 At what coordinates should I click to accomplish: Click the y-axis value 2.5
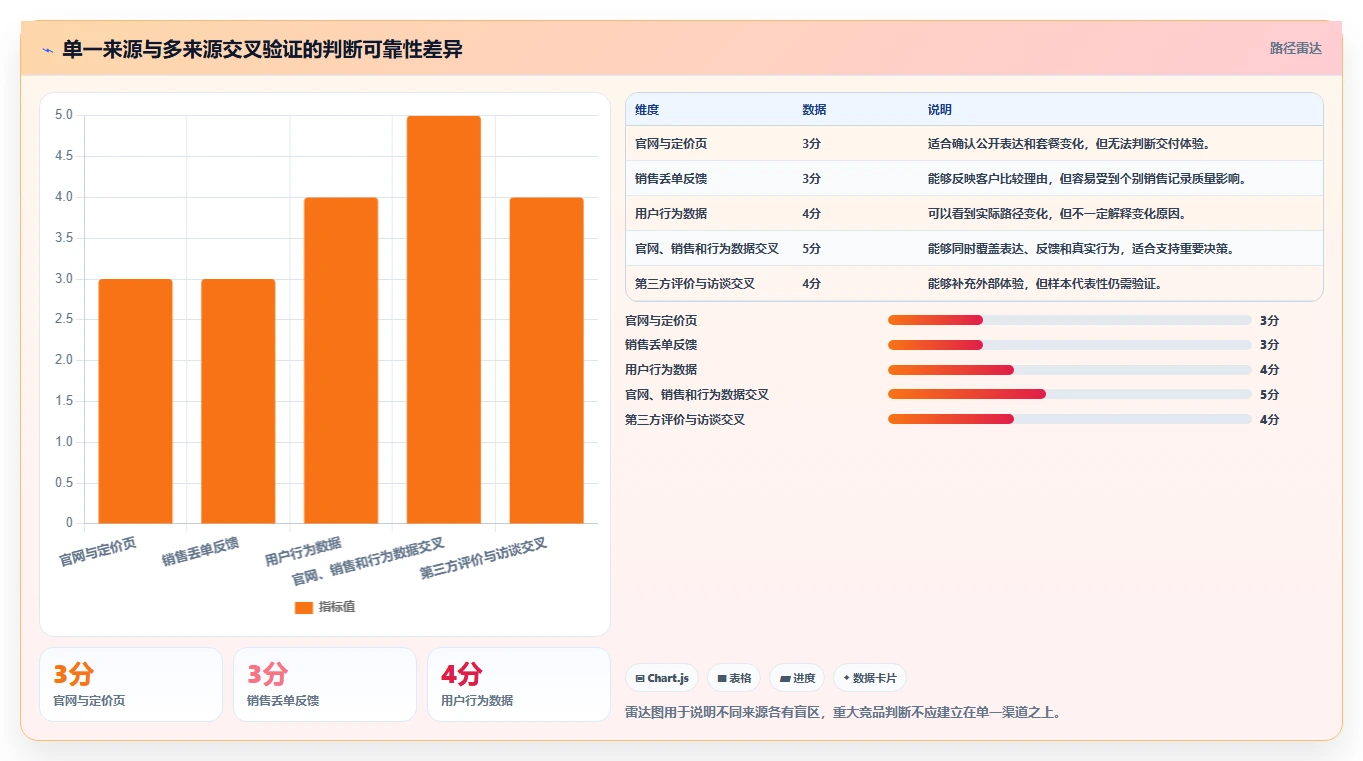tap(64, 319)
